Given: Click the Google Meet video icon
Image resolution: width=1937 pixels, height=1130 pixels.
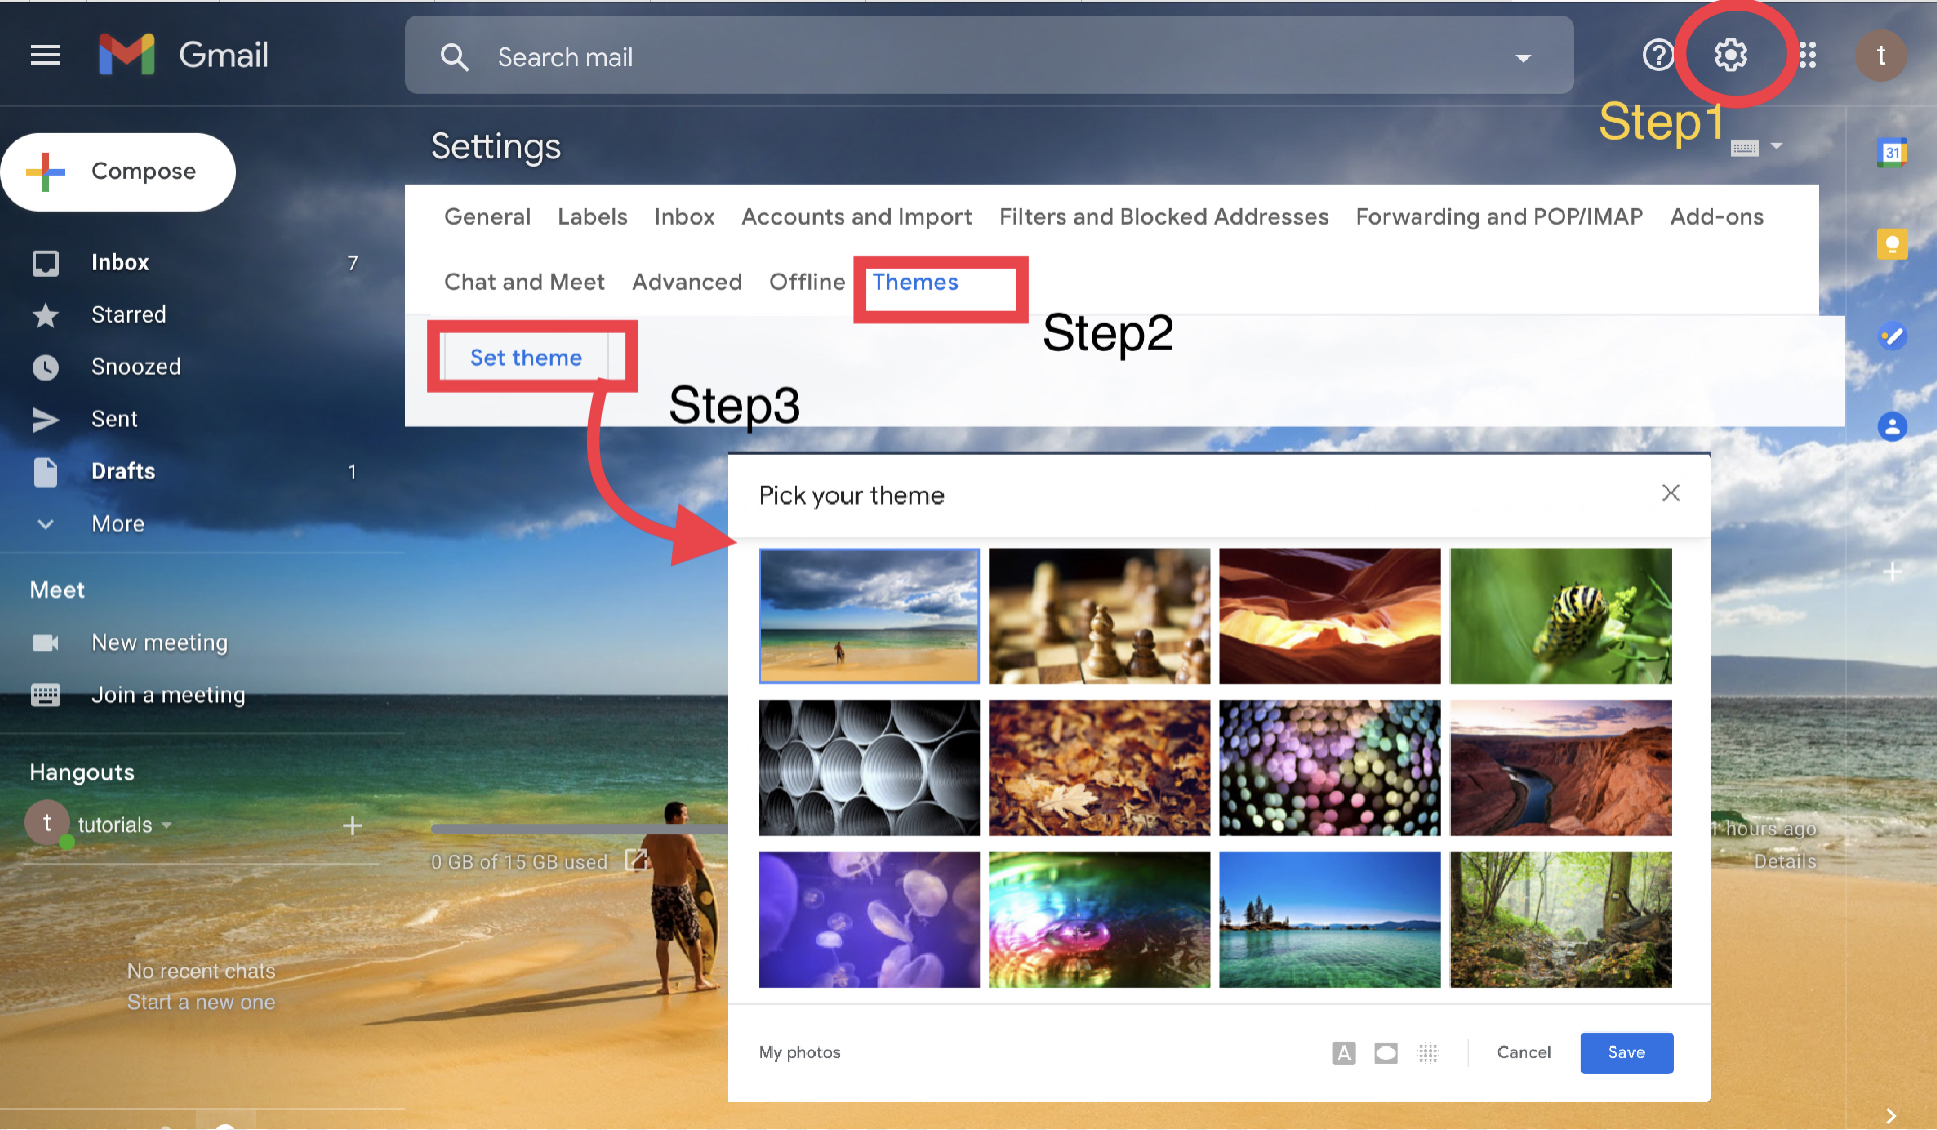Looking at the screenshot, I should (x=46, y=643).
